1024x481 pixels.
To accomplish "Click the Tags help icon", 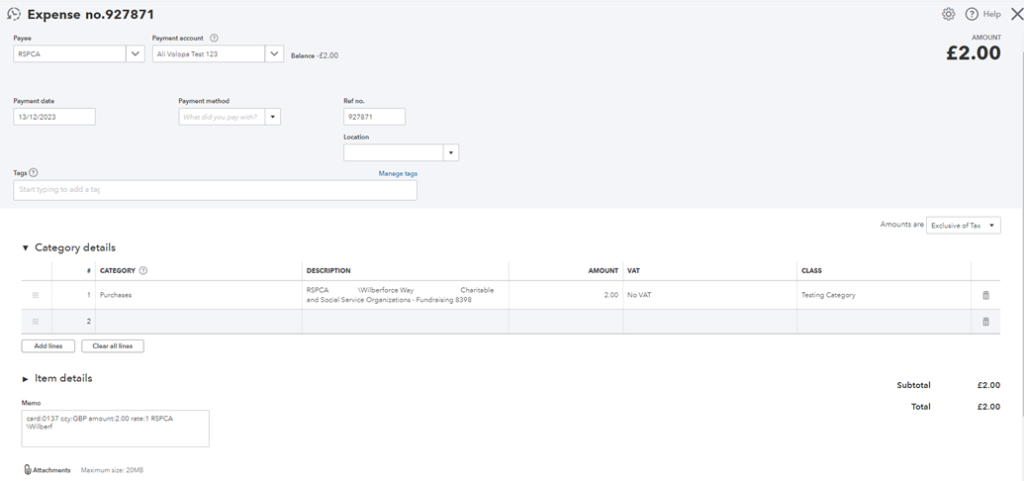I will 33,173.
